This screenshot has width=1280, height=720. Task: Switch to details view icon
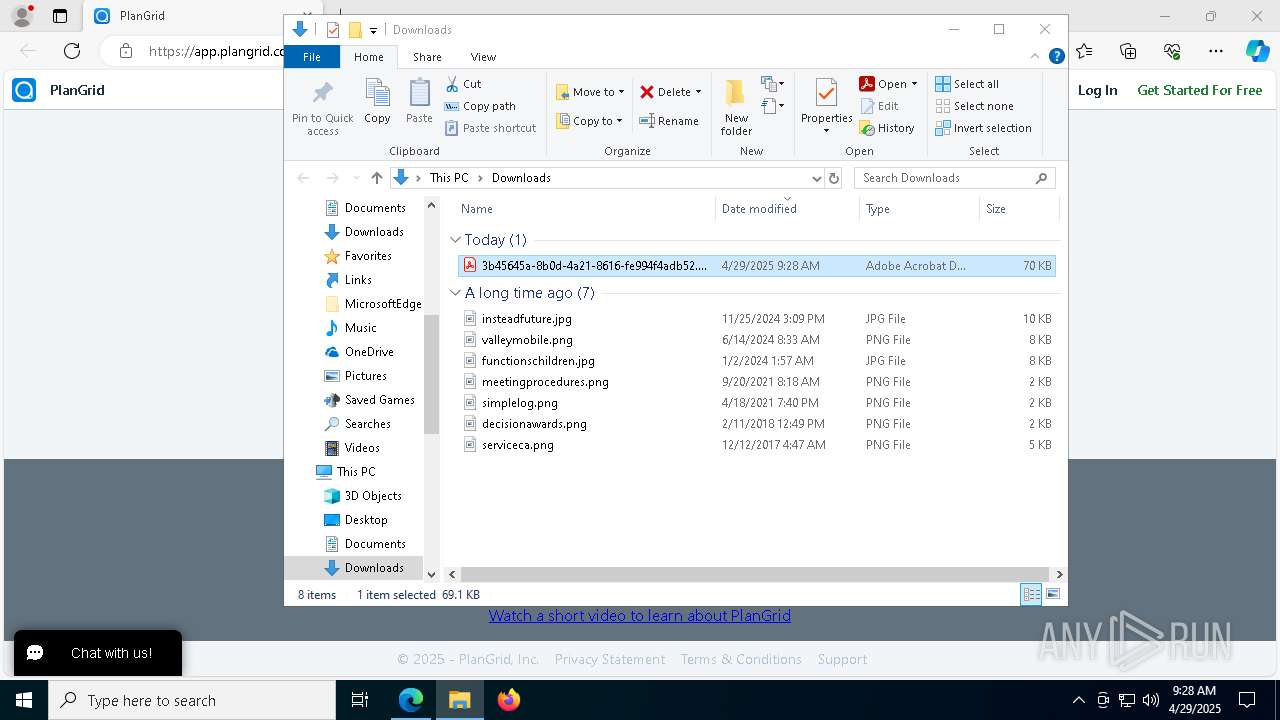pyautogui.click(x=1031, y=594)
